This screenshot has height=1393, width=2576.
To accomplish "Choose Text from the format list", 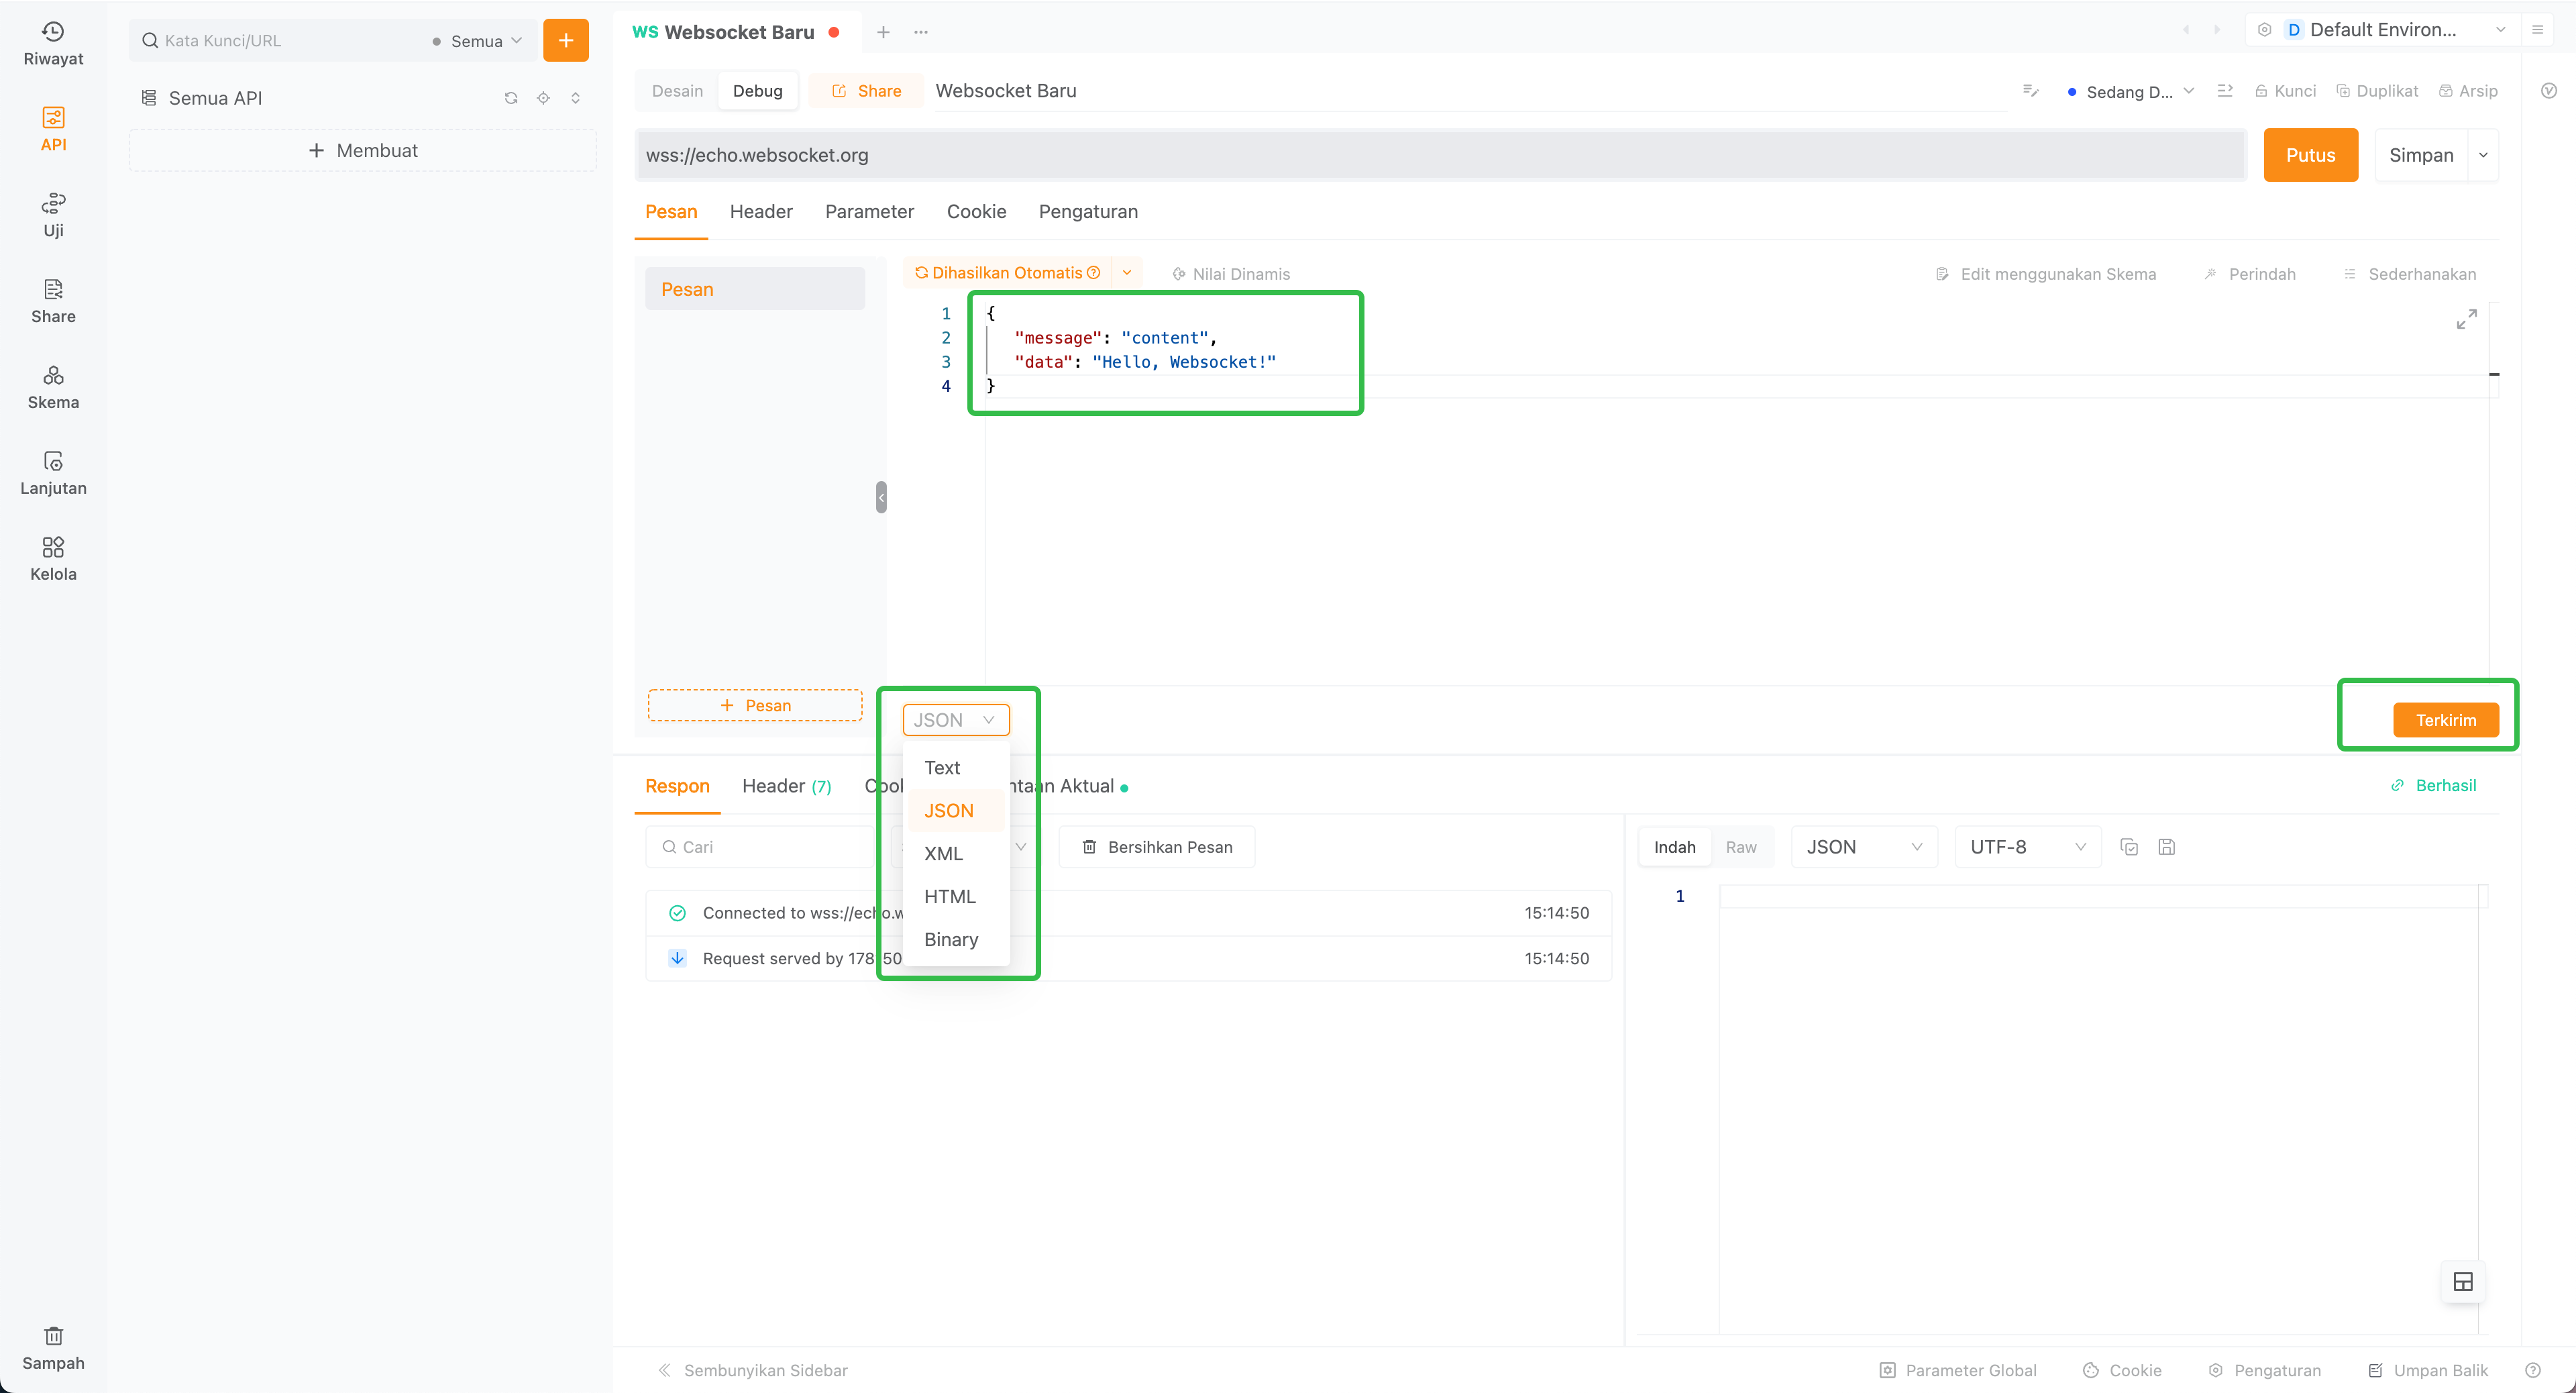I will pyautogui.click(x=956, y=768).
